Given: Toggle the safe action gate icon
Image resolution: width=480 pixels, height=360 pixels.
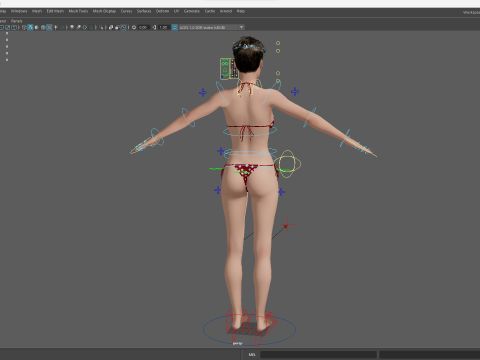Looking at the screenshot, I should [7, 27].
